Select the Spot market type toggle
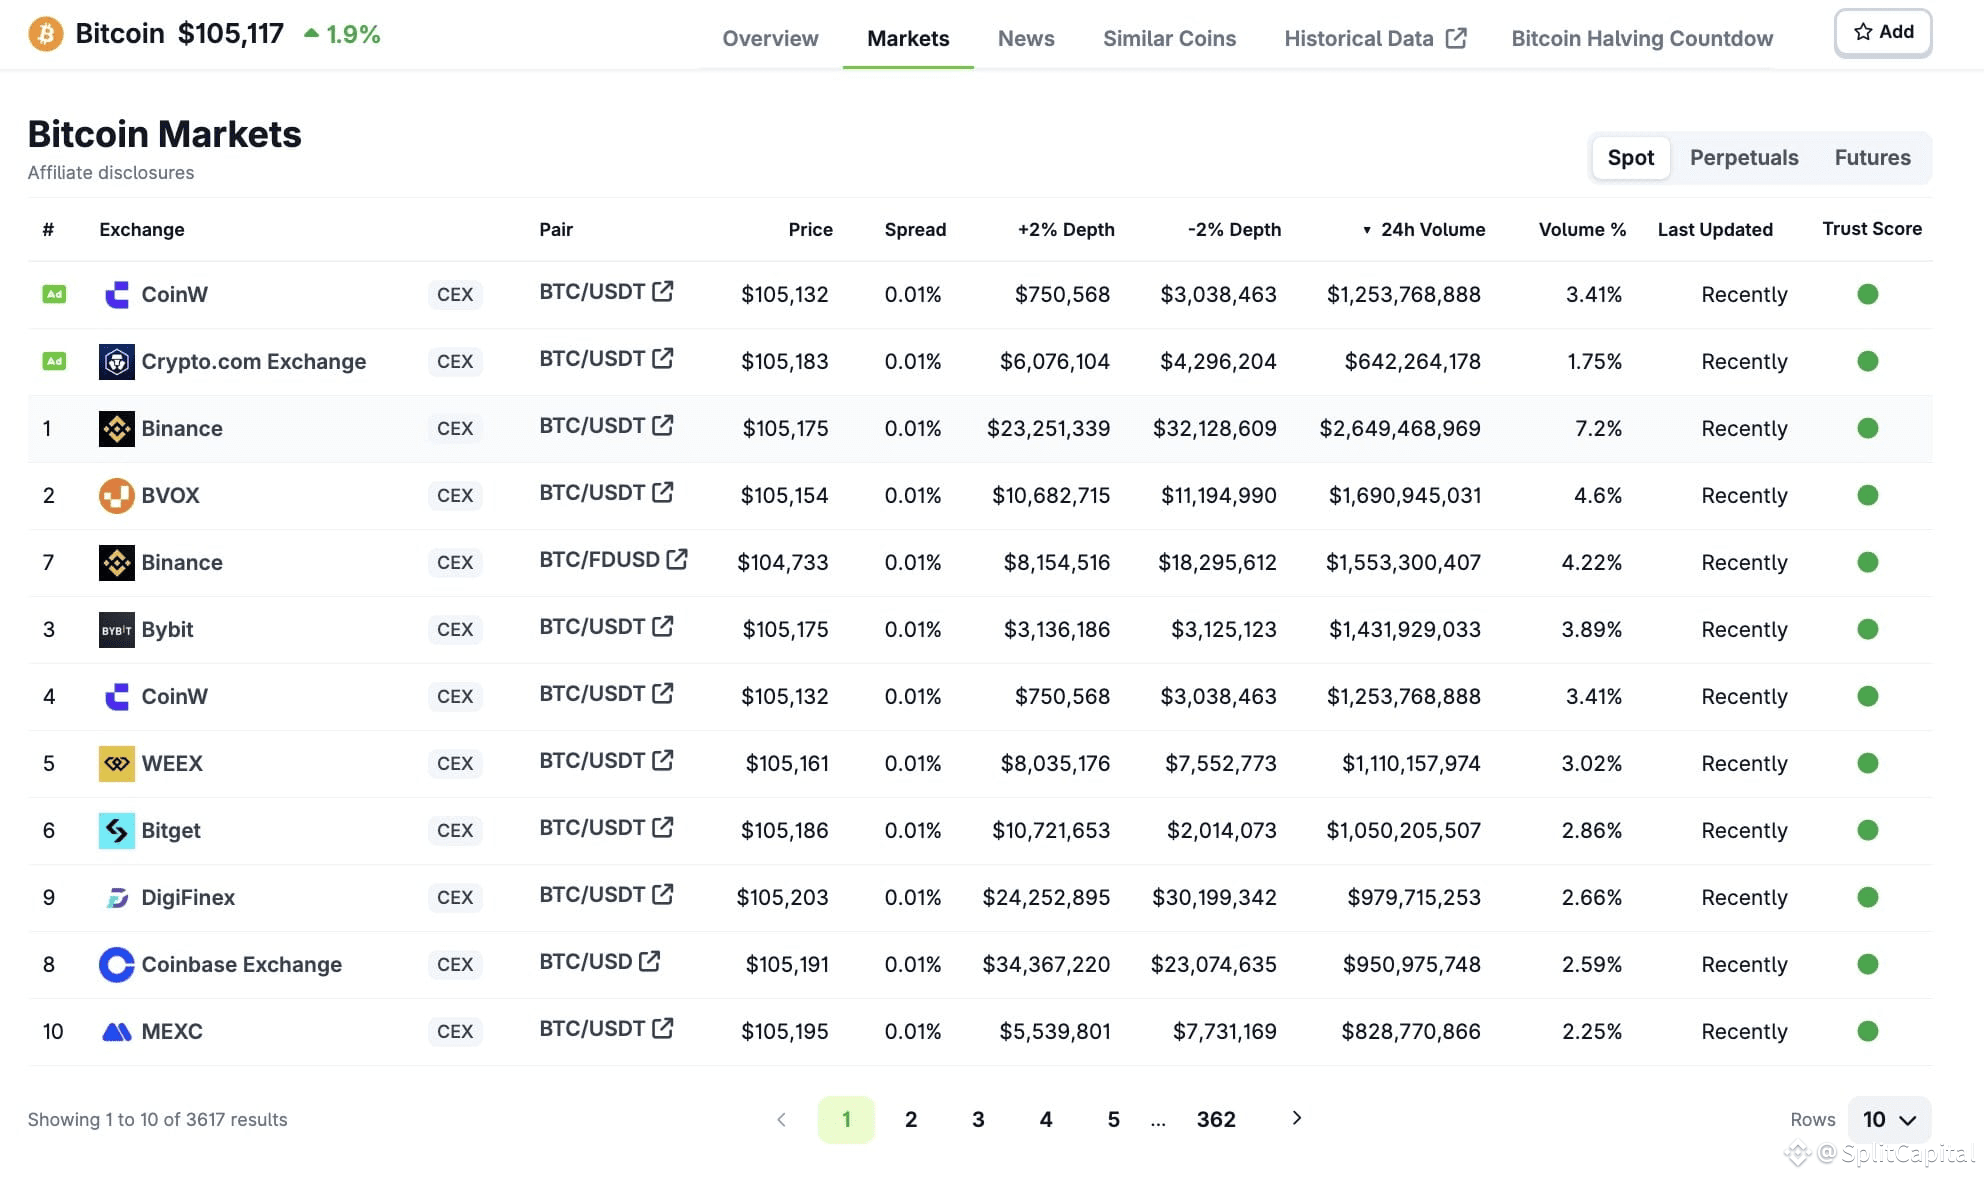The height and width of the screenshot is (1178, 1984). click(x=1631, y=157)
